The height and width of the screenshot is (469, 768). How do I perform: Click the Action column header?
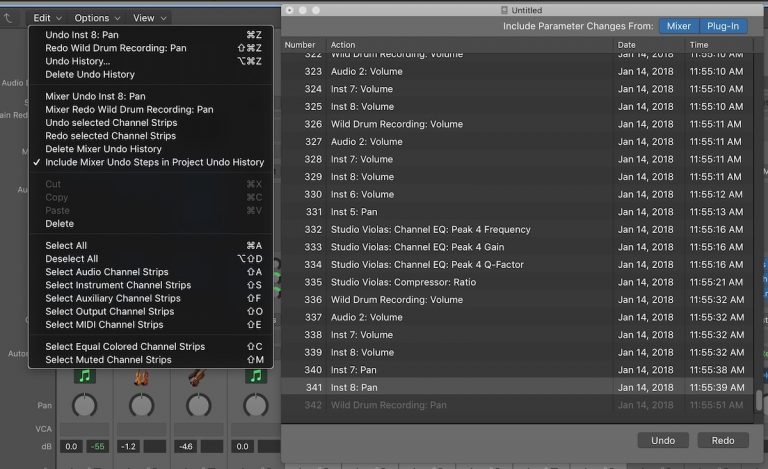(343, 45)
